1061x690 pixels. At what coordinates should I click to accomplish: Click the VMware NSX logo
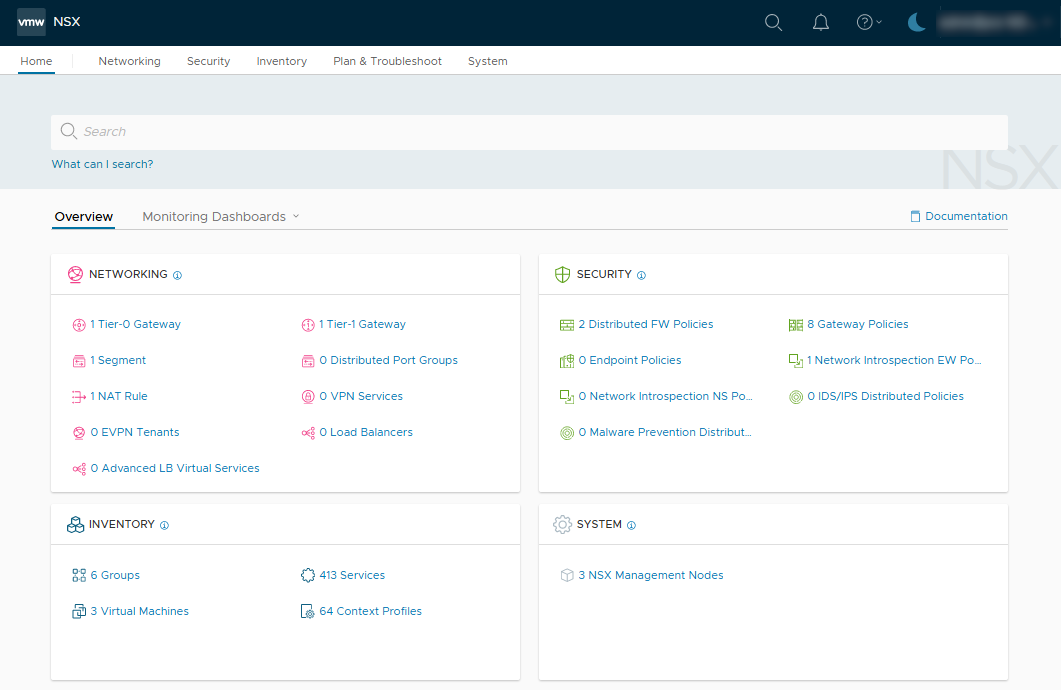[x=31, y=22]
